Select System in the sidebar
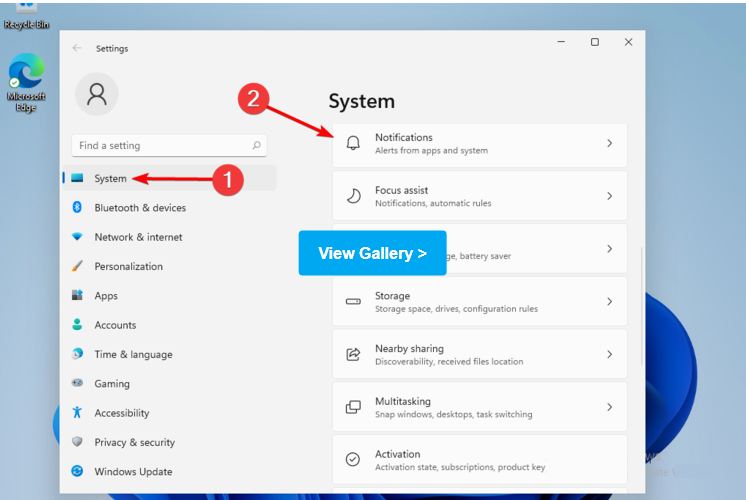 [x=169, y=178]
